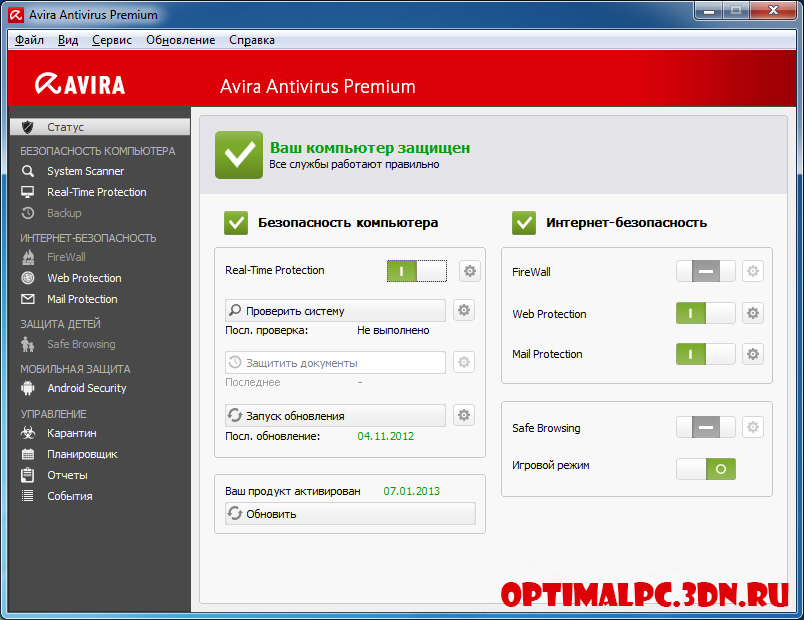Click the green check beside Безопасность компьютера
Screen dimensions: 804x620
(236, 223)
